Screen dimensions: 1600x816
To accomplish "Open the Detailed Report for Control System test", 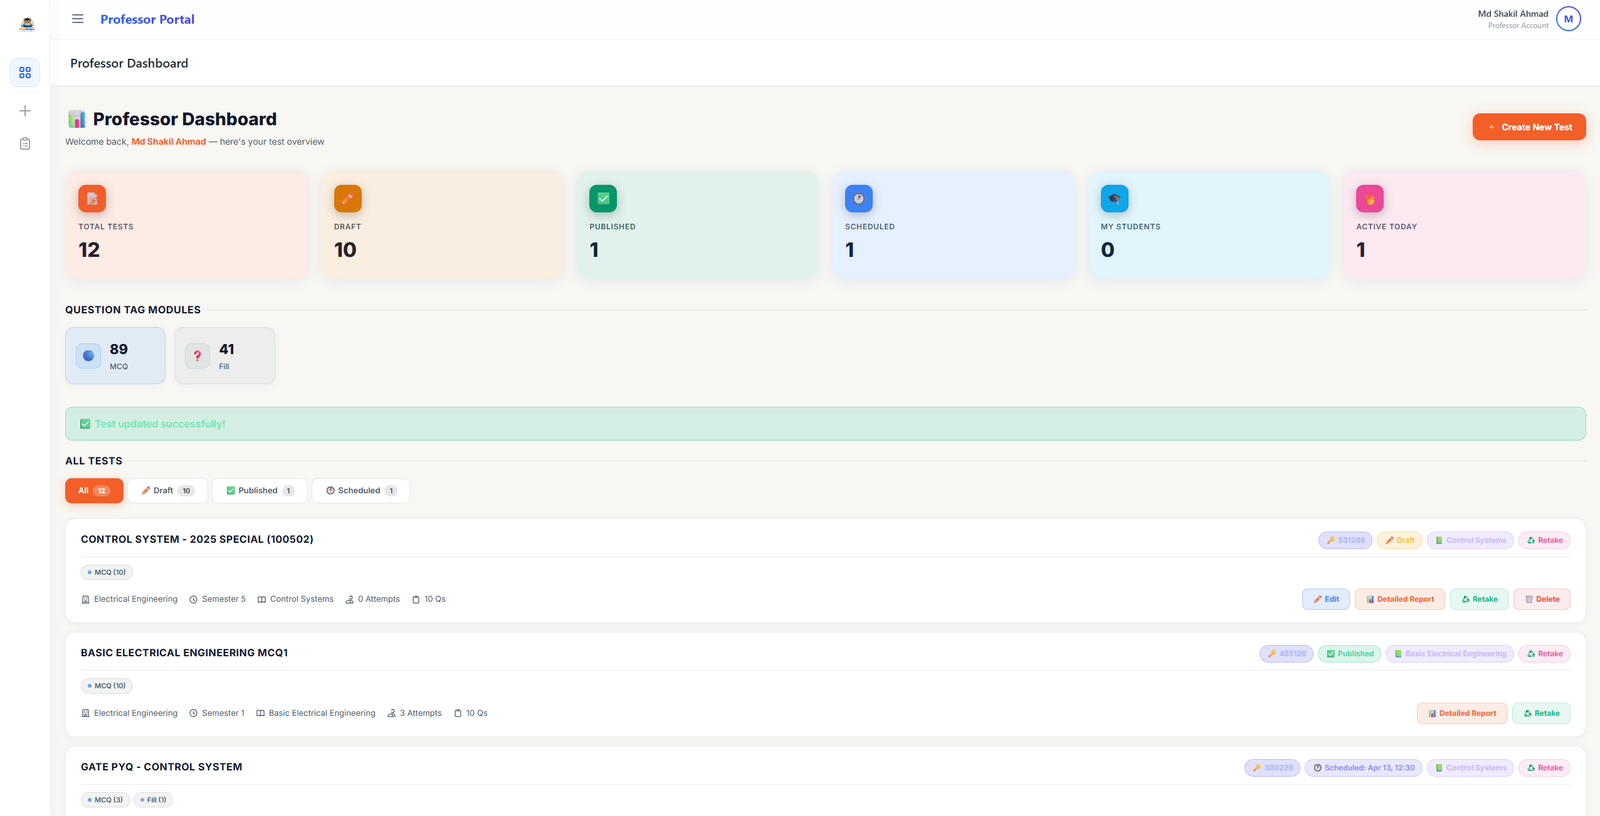I will tap(1399, 598).
